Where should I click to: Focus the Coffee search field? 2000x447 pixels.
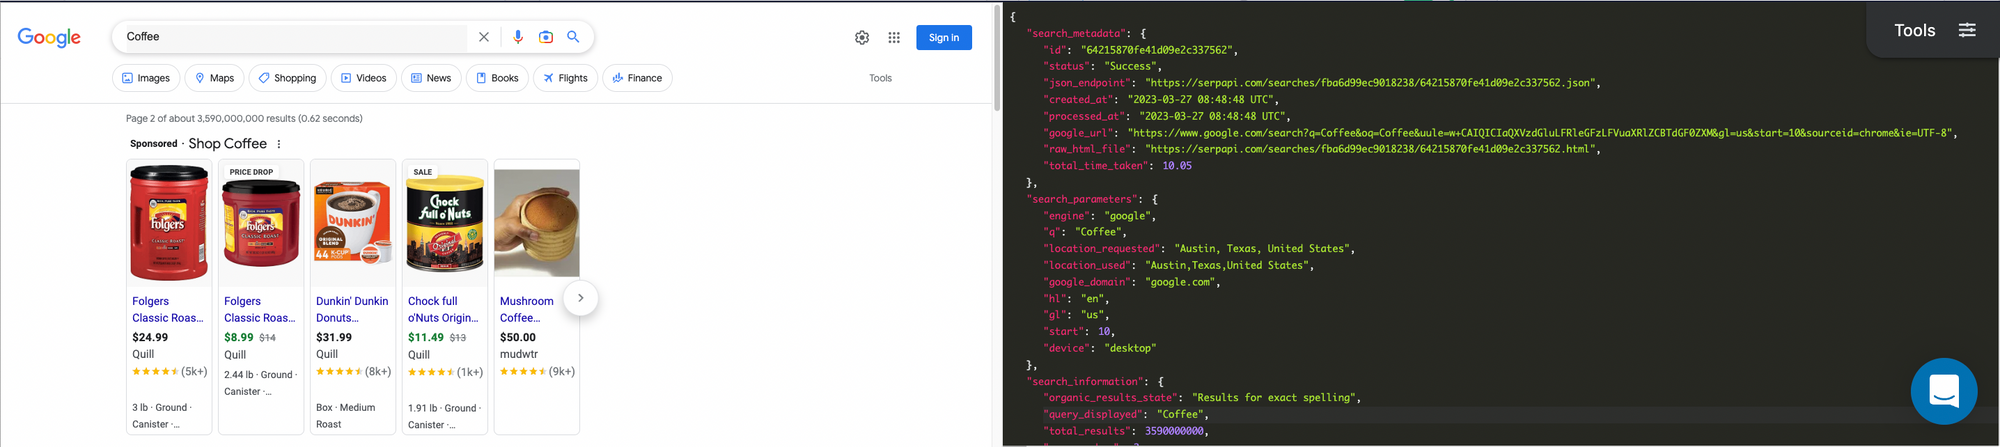click(295, 37)
